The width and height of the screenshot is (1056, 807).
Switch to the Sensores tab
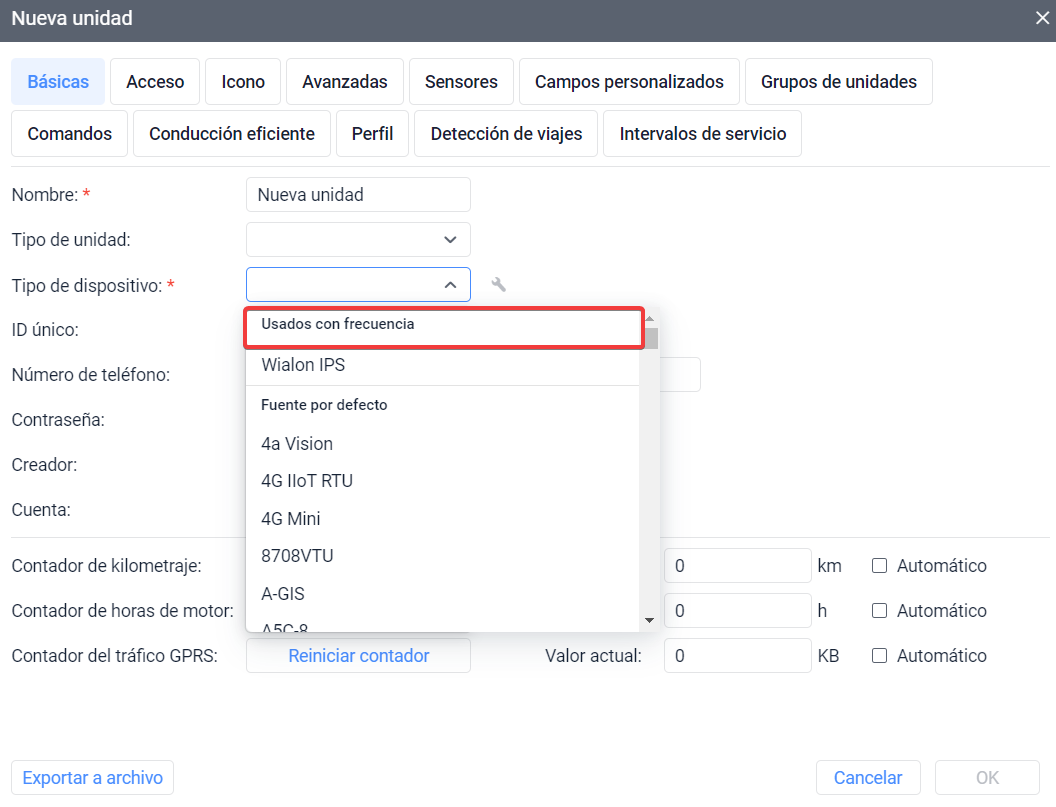pyautogui.click(x=461, y=81)
